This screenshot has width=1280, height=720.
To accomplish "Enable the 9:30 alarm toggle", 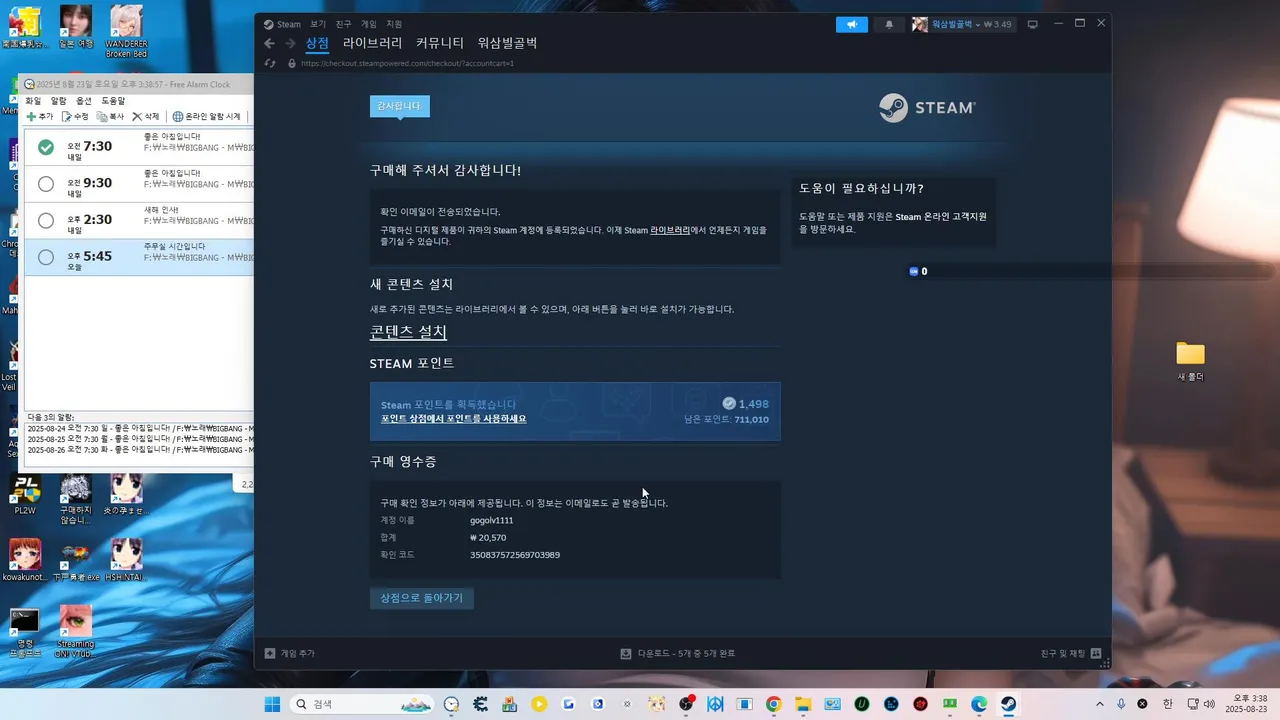I will tap(46, 184).
